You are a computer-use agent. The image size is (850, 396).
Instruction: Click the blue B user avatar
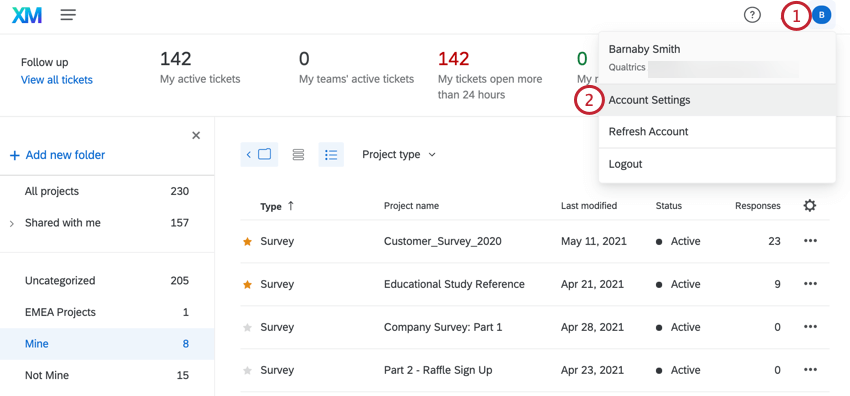point(821,15)
